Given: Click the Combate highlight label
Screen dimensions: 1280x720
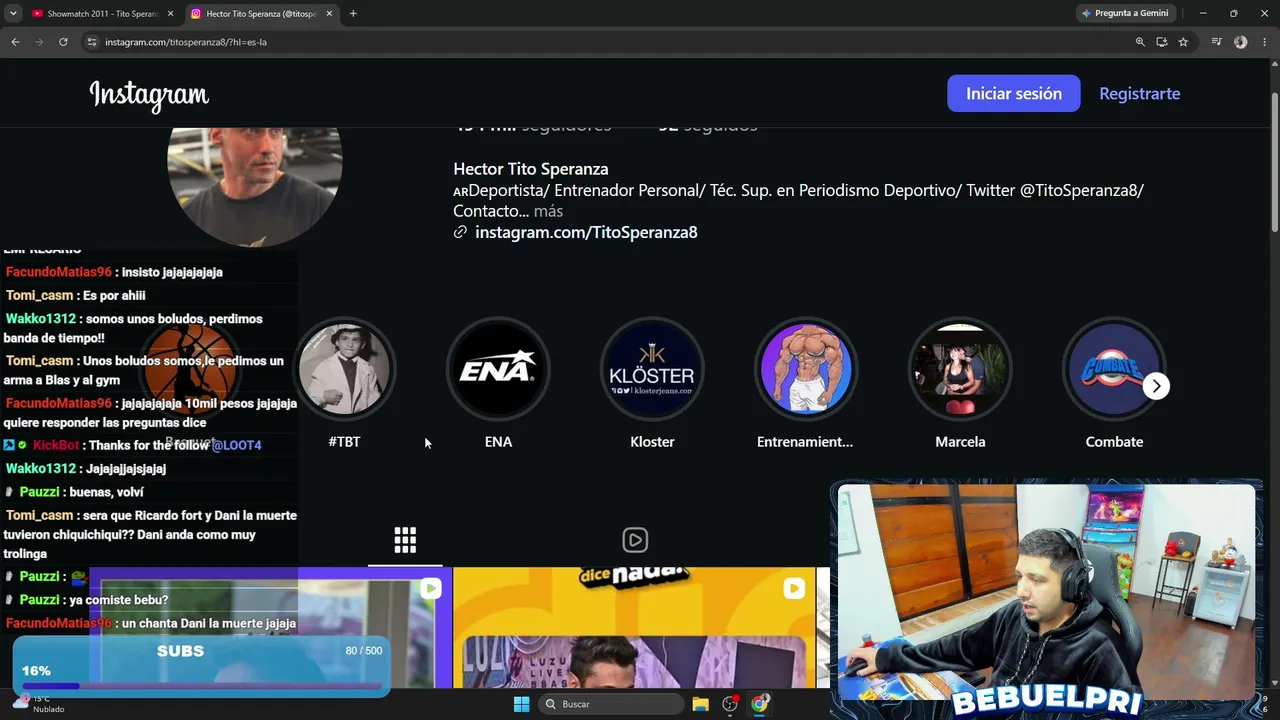Looking at the screenshot, I should point(1114,442).
